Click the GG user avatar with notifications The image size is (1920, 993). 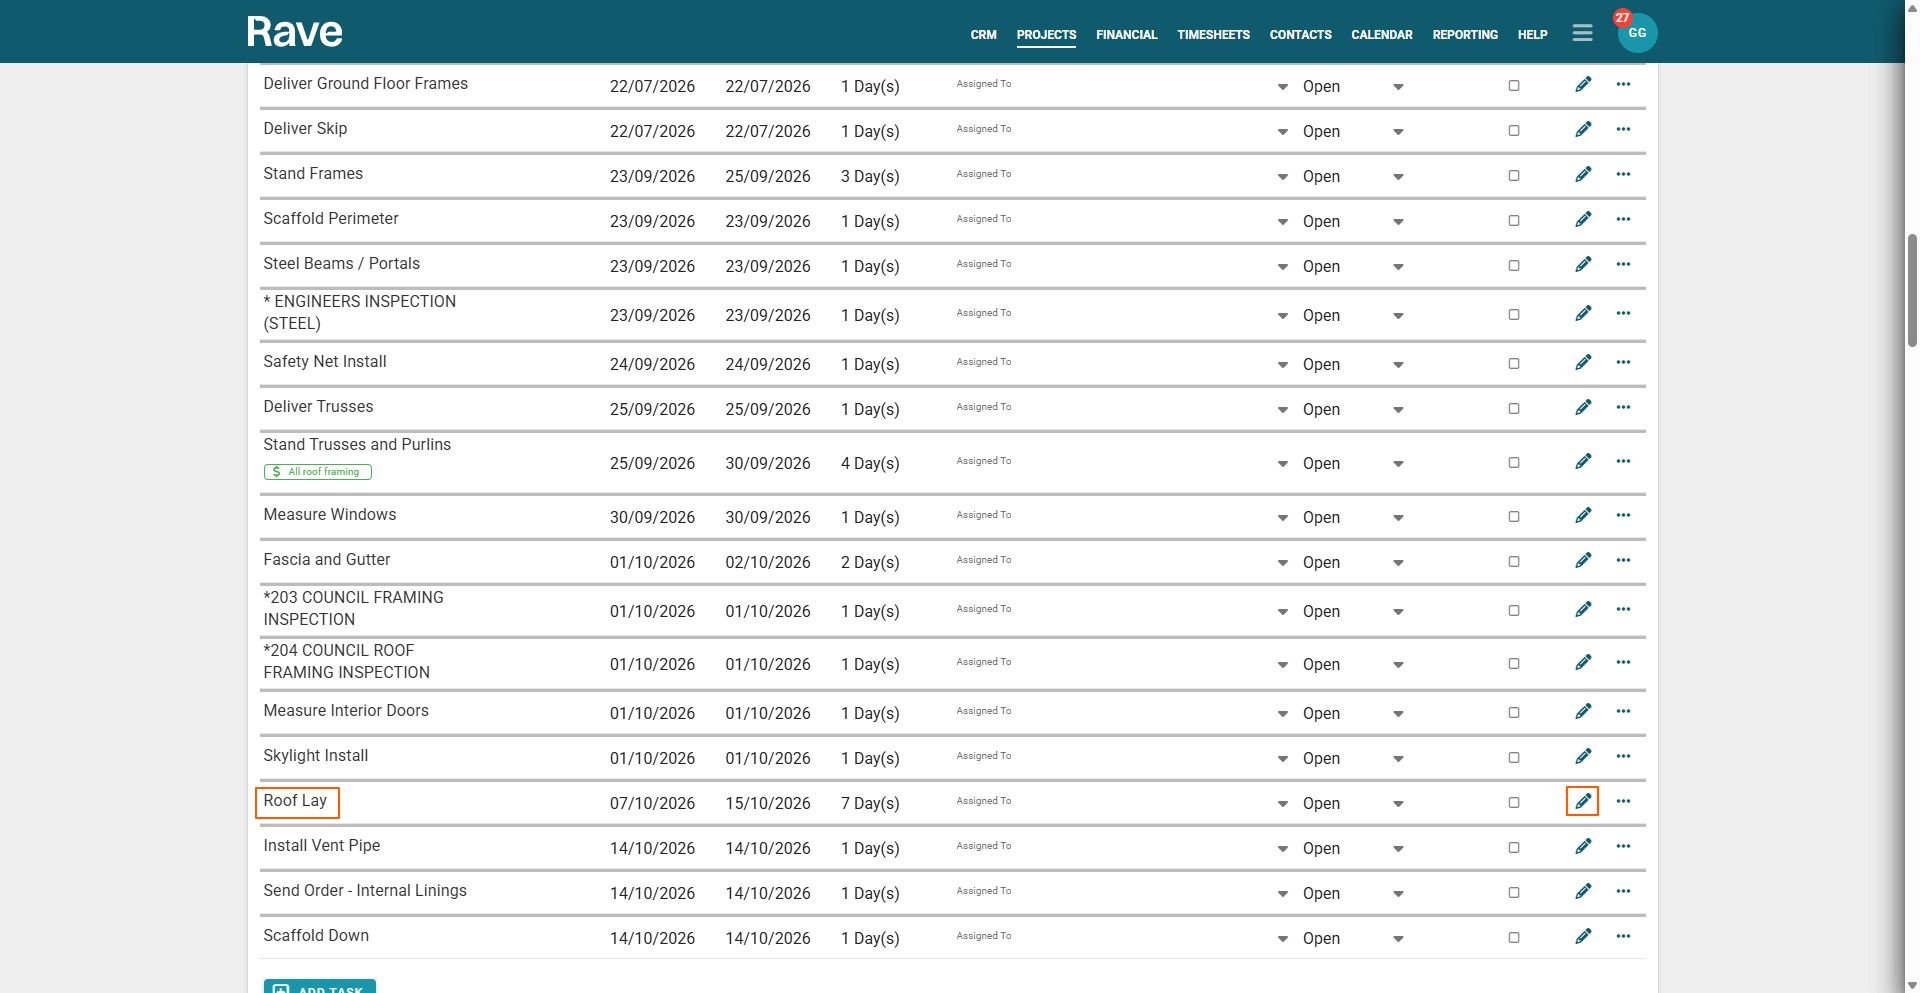(x=1636, y=33)
